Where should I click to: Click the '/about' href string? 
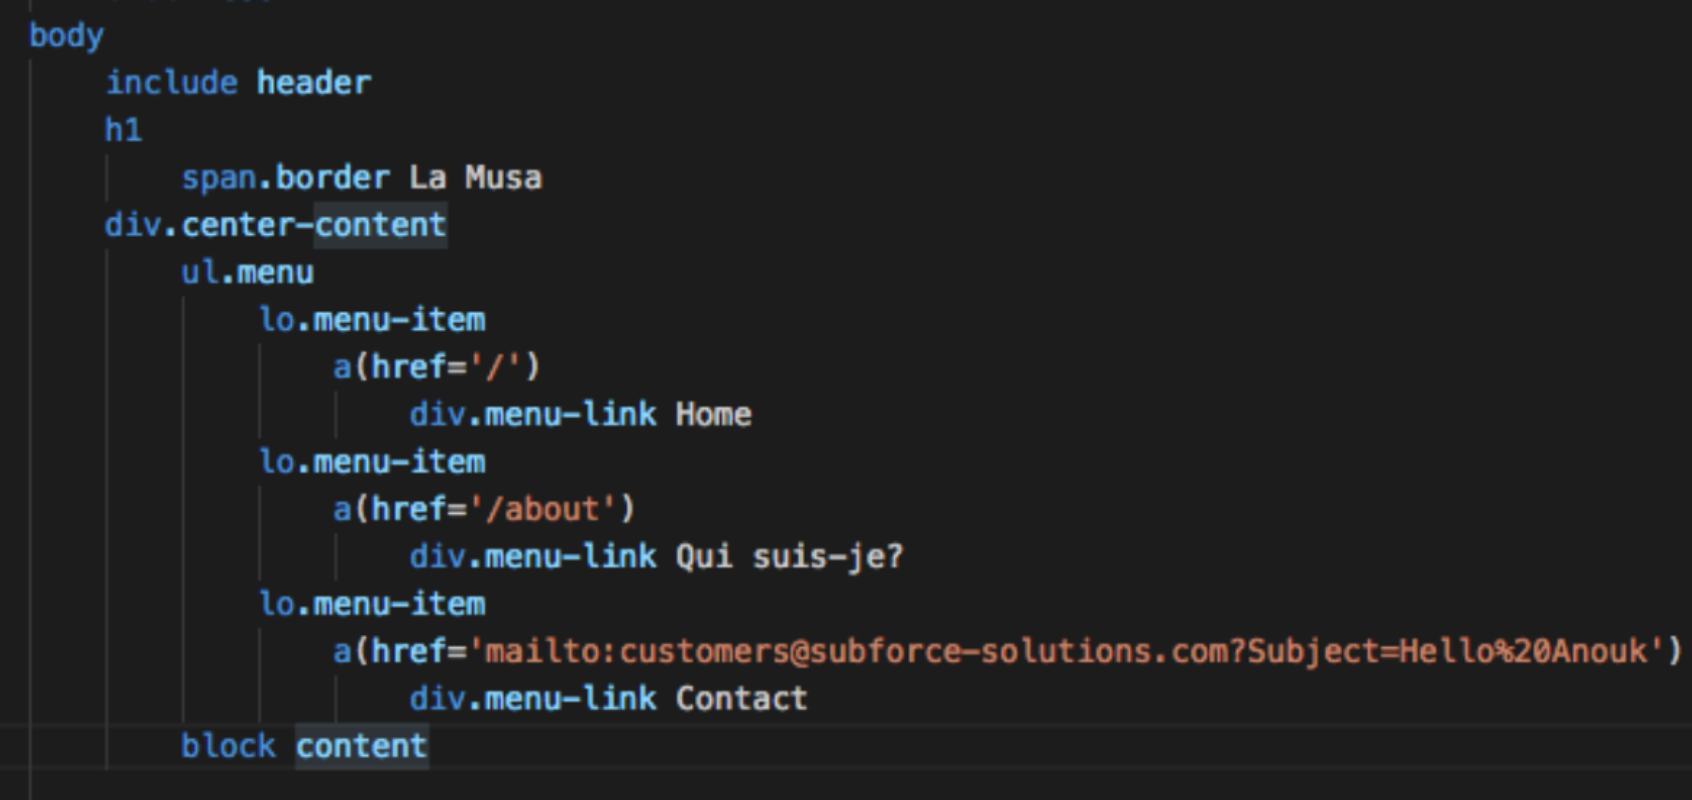543,509
